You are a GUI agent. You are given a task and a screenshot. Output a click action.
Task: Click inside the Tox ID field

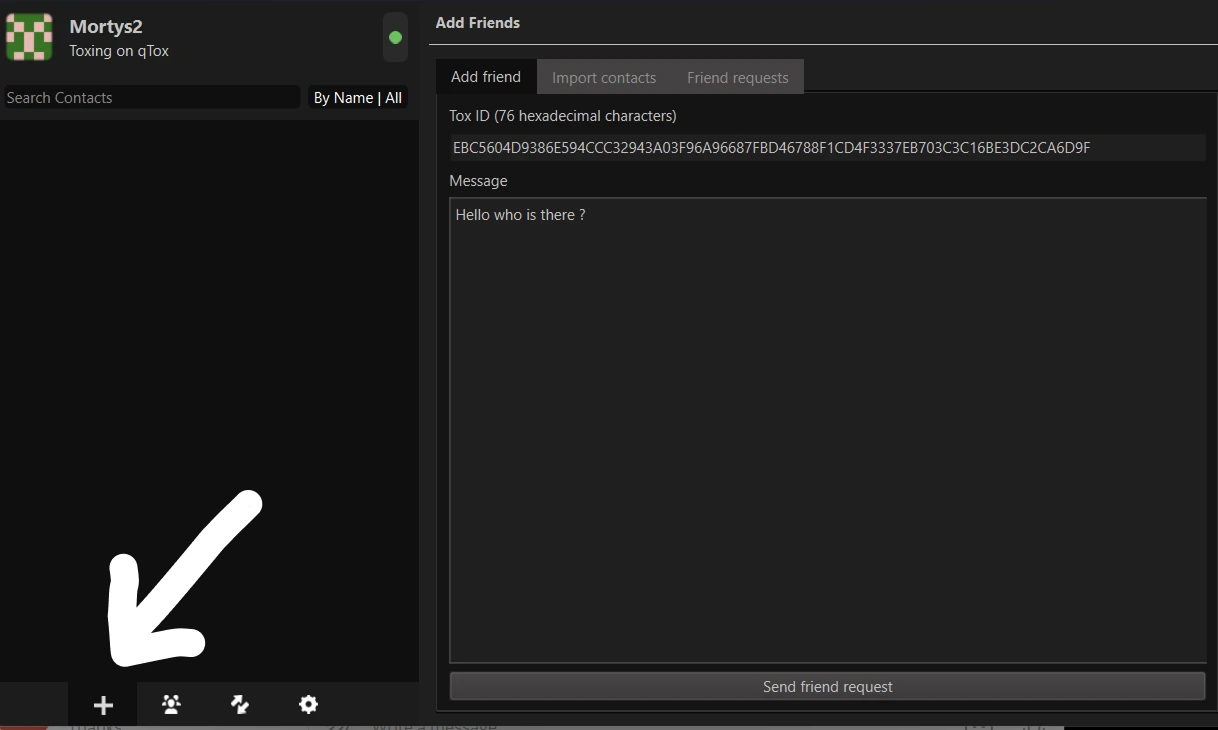point(826,148)
